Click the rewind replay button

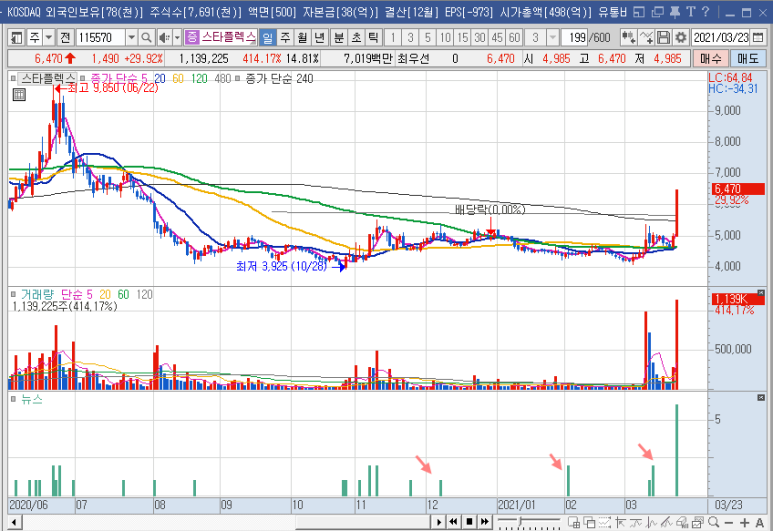click(453, 522)
